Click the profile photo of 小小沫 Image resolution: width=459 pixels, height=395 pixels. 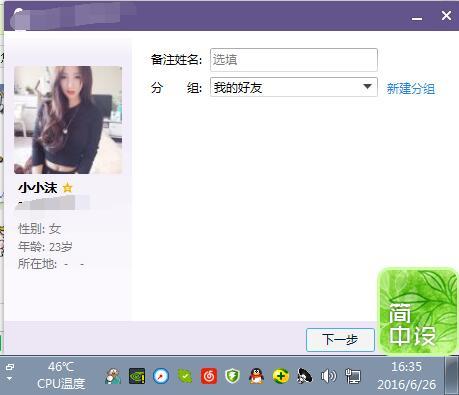click(68, 120)
